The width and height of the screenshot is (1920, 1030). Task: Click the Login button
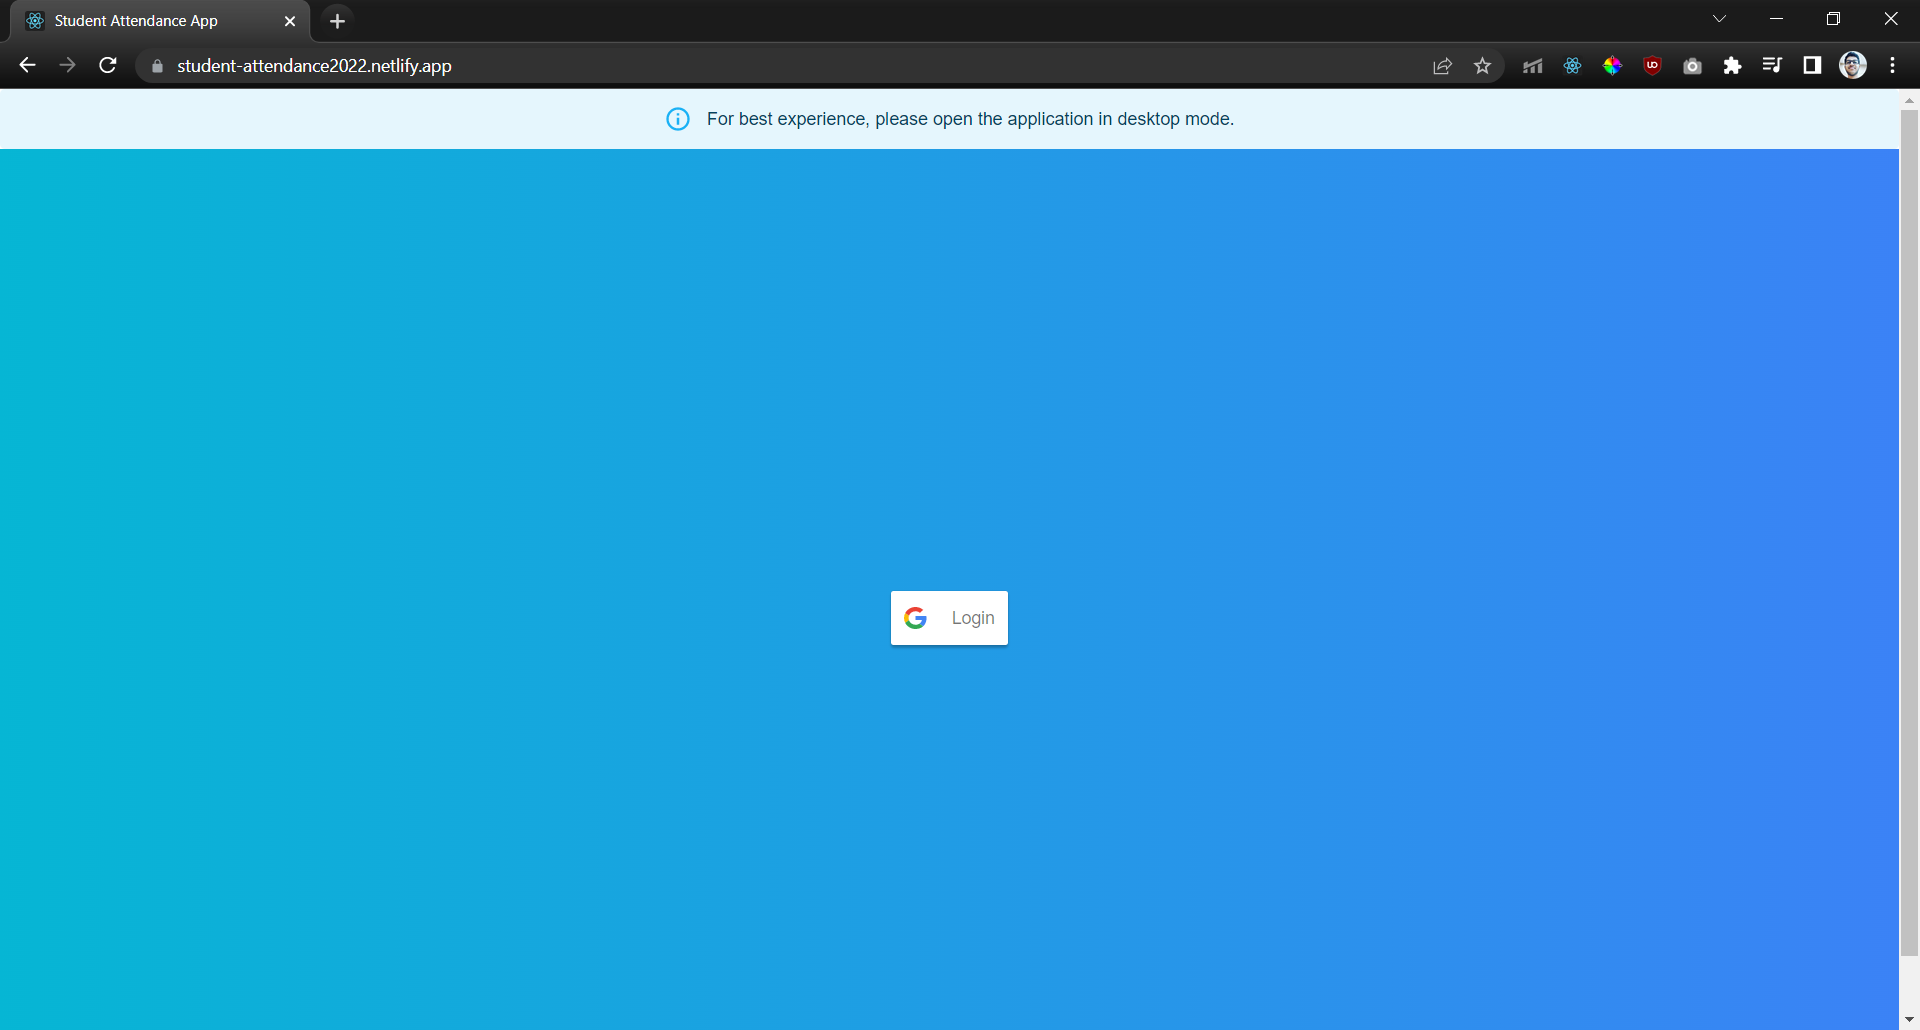(x=948, y=618)
